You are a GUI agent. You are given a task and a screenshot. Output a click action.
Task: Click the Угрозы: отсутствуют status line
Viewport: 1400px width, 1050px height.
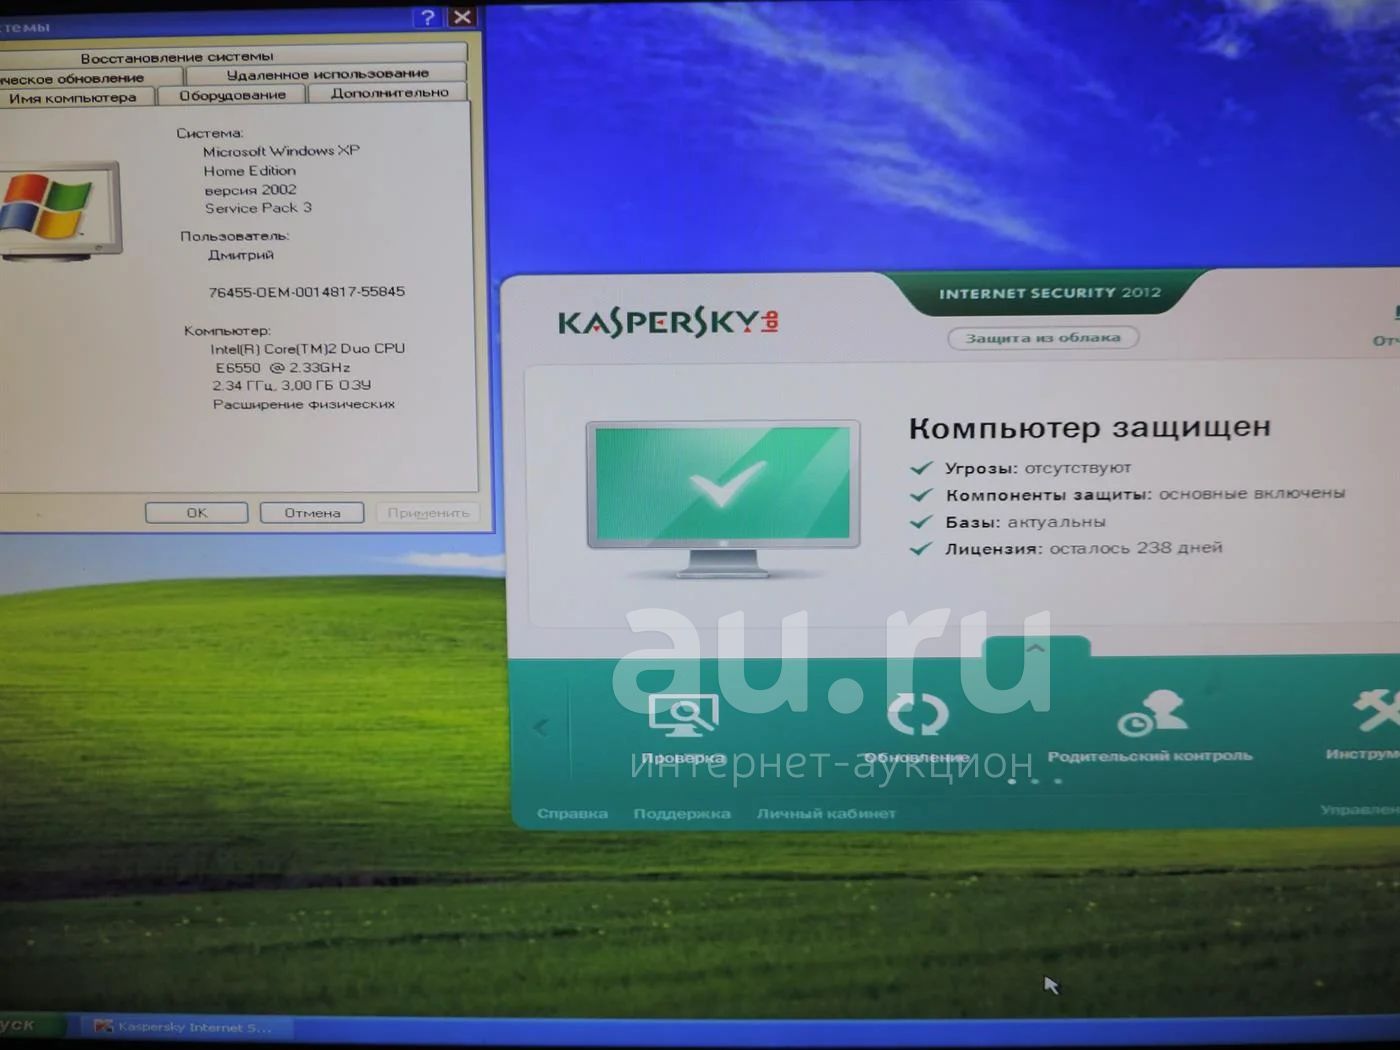point(1038,468)
